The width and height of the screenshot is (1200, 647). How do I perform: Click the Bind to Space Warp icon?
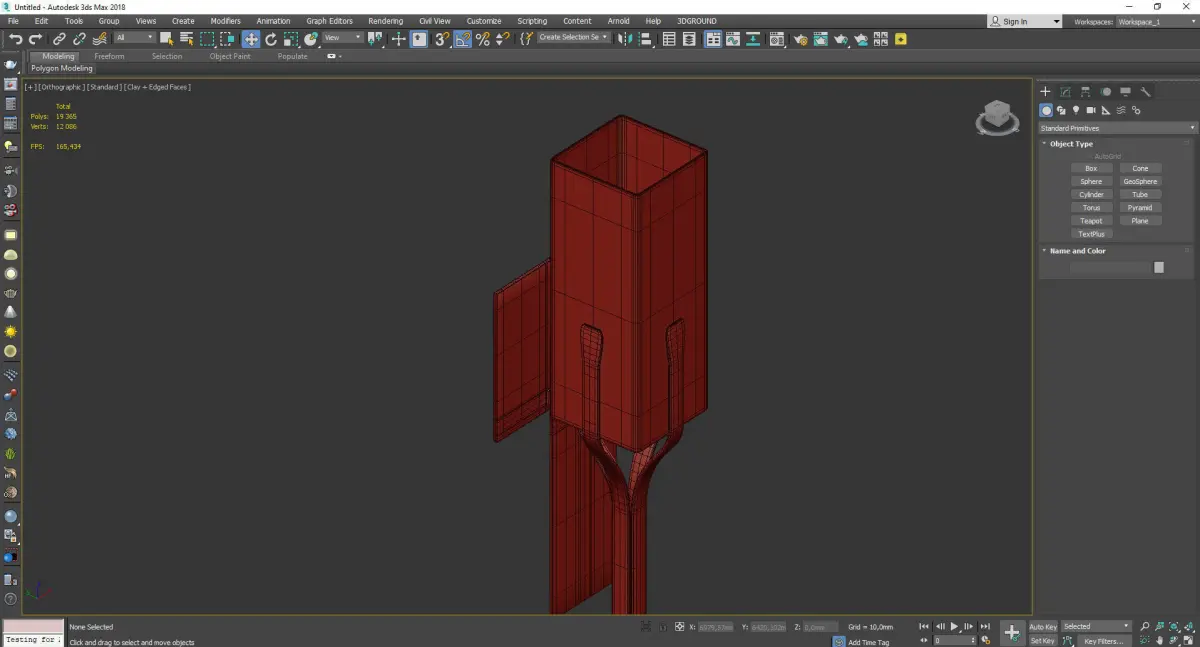[99, 39]
